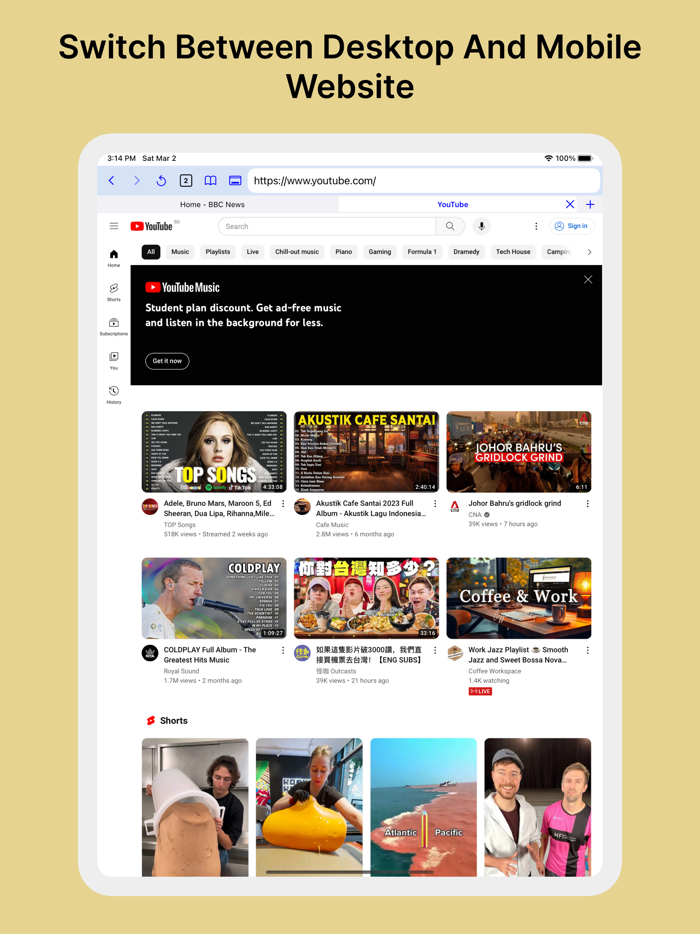Open options for Johor Bahru's gridlock video
Viewport: 700px width, 934px height.
pyautogui.click(x=587, y=504)
